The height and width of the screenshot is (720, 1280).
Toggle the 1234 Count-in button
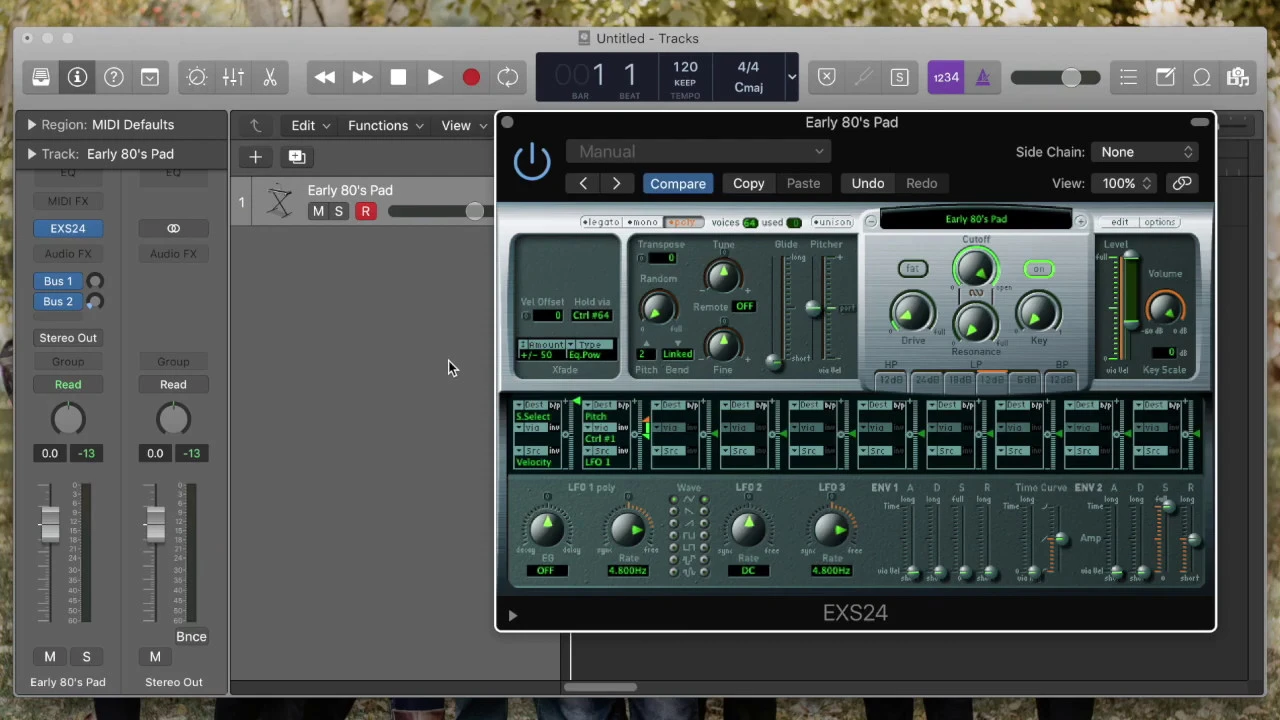coord(946,77)
